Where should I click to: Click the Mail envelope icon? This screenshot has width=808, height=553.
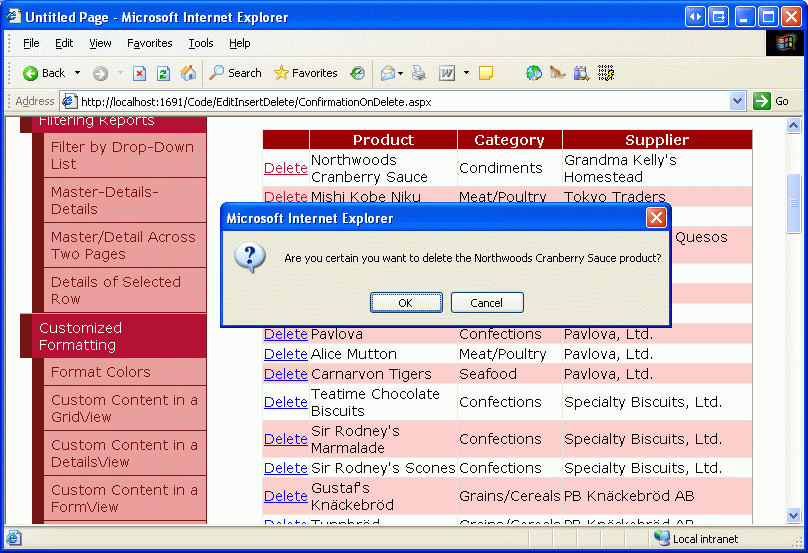pyautogui.click(x=387, y=73)
